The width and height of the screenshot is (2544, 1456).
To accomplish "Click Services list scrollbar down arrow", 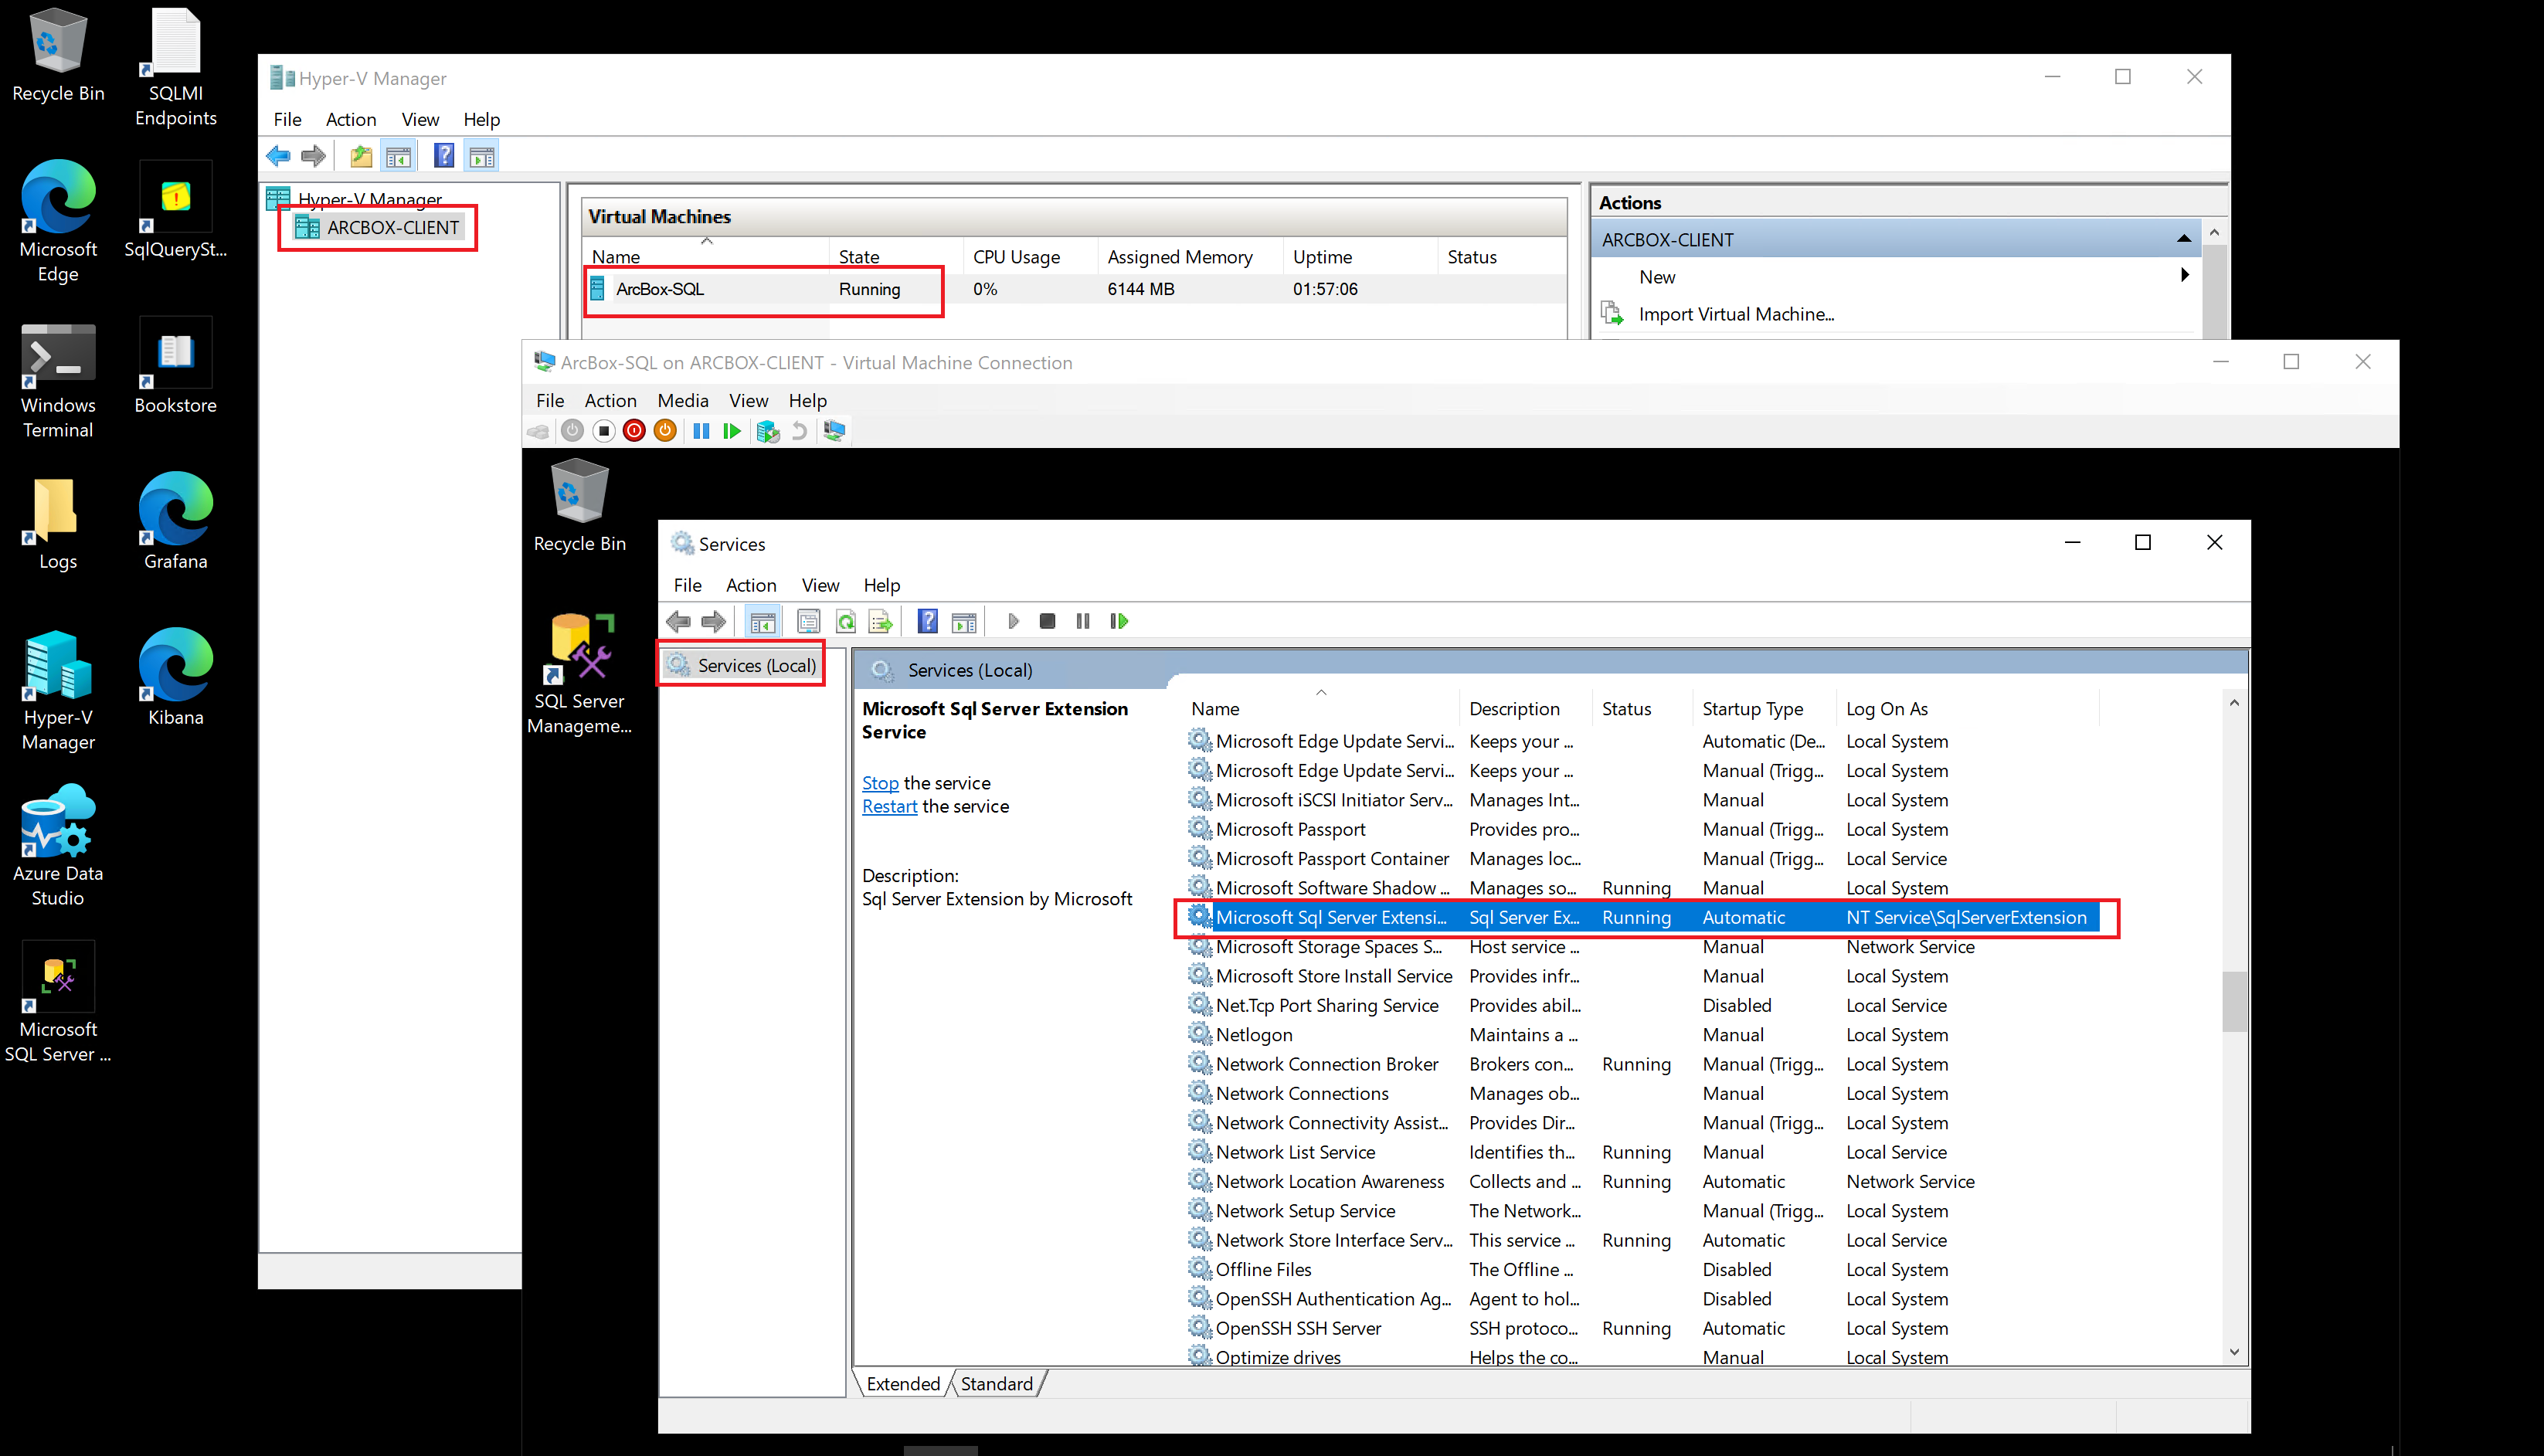I will click(2234, 1352).
